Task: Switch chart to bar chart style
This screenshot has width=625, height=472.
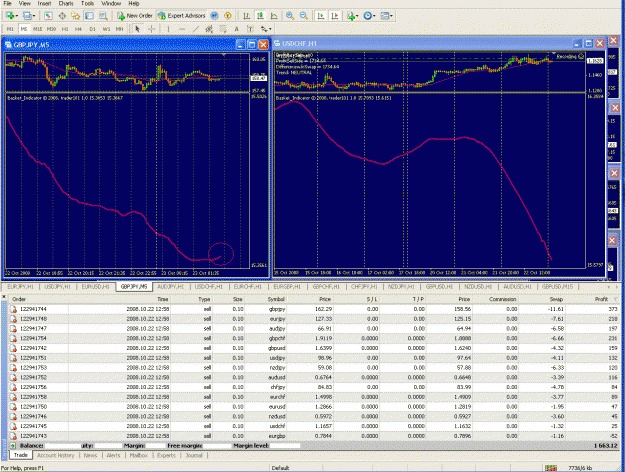Action: point(247,16)
